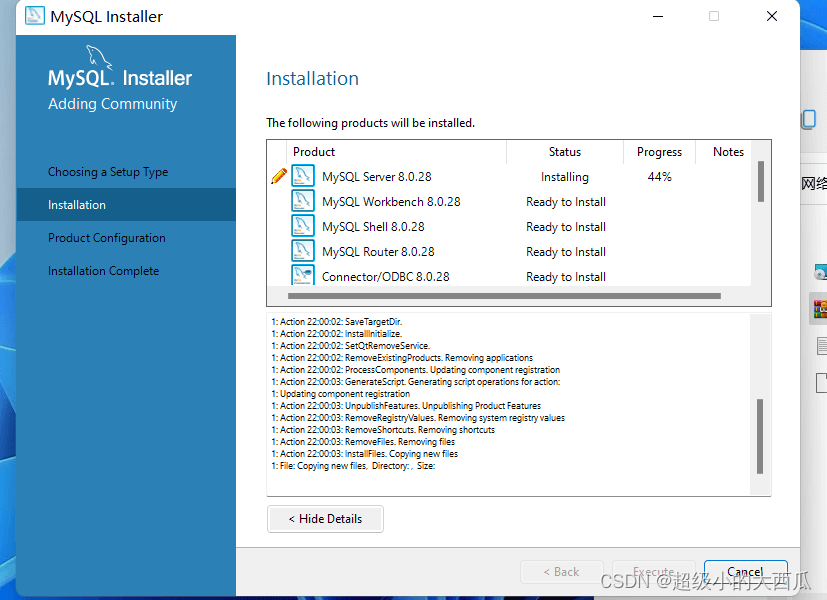The image size is (827, 600).
Task: Click the horizontal scrollbar of the product list
Action: click(x=504, y=296)
